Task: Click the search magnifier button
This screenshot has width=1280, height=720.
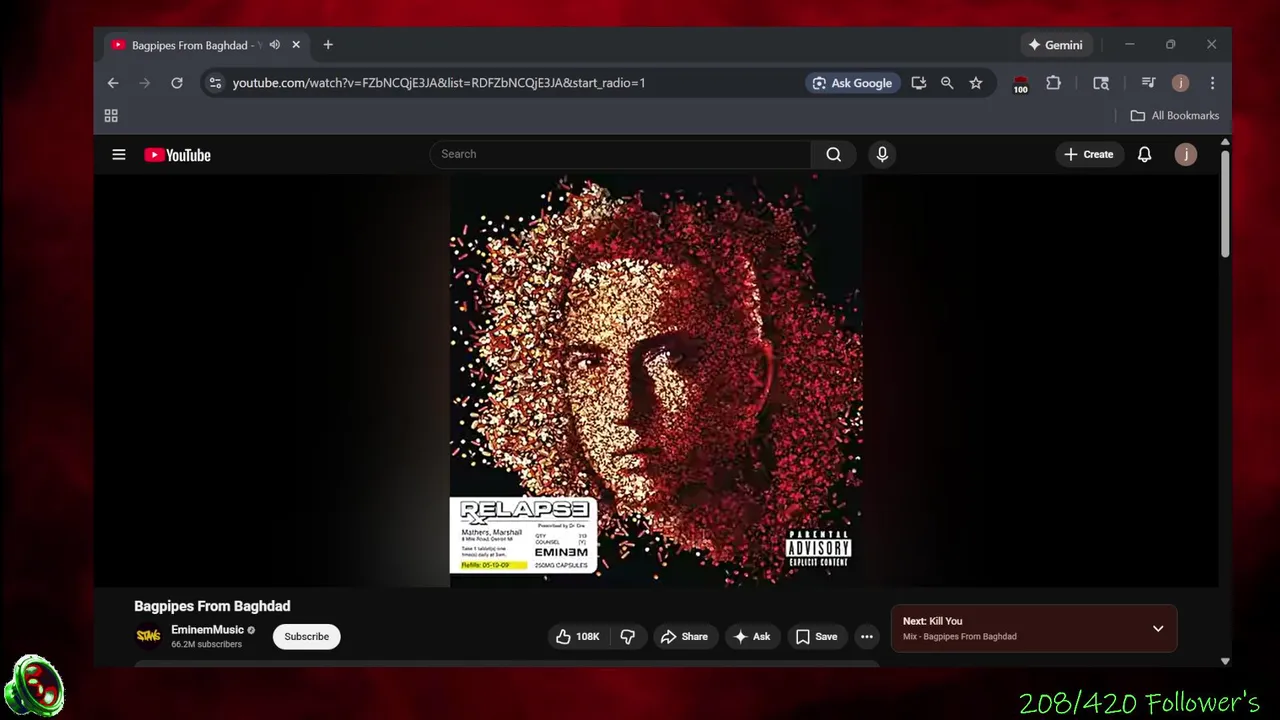Action: pos(833,154)
